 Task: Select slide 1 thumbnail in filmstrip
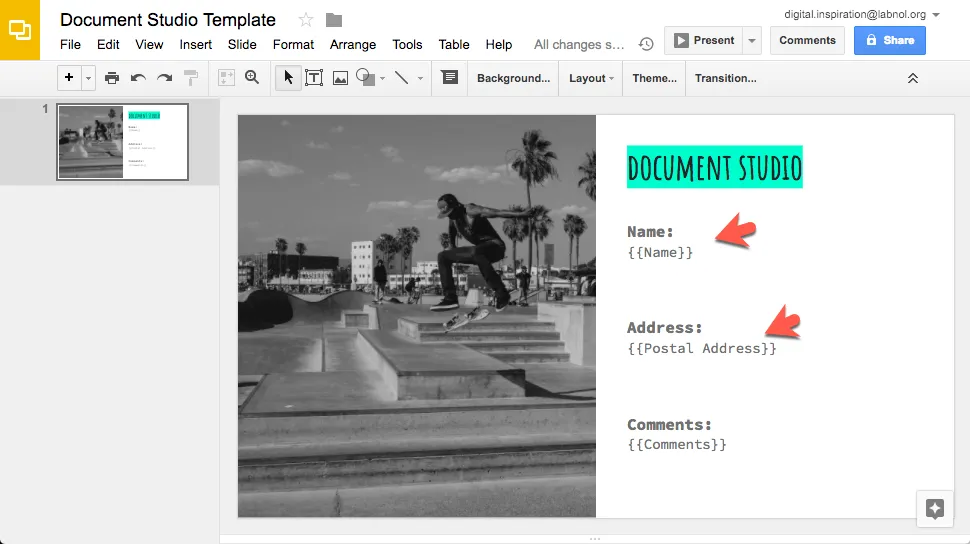tap(122, 142)
